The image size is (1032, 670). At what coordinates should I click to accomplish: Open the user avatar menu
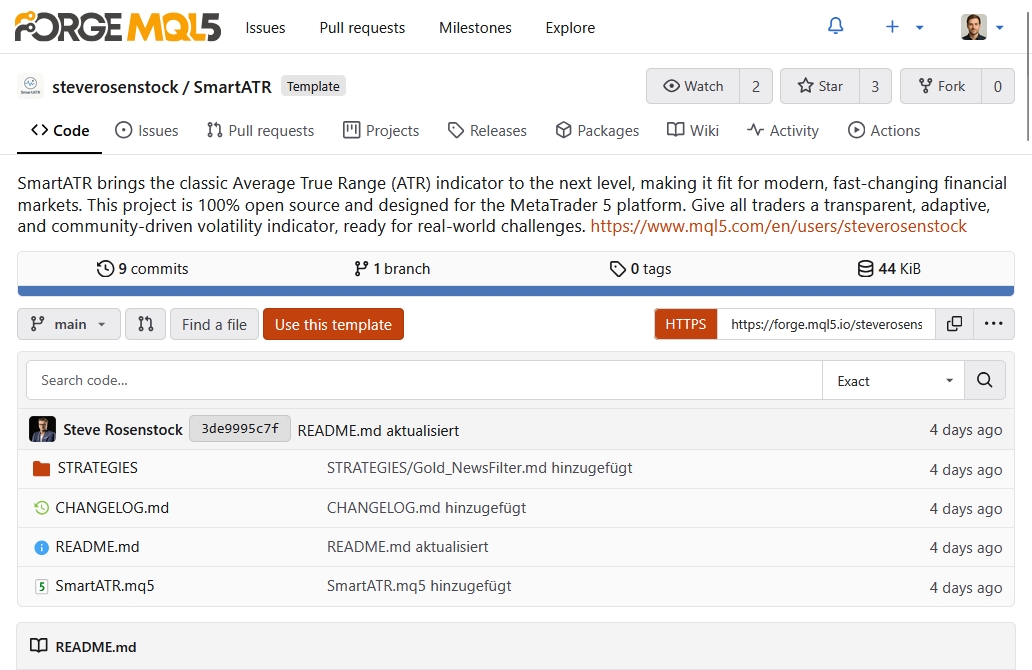982,27
